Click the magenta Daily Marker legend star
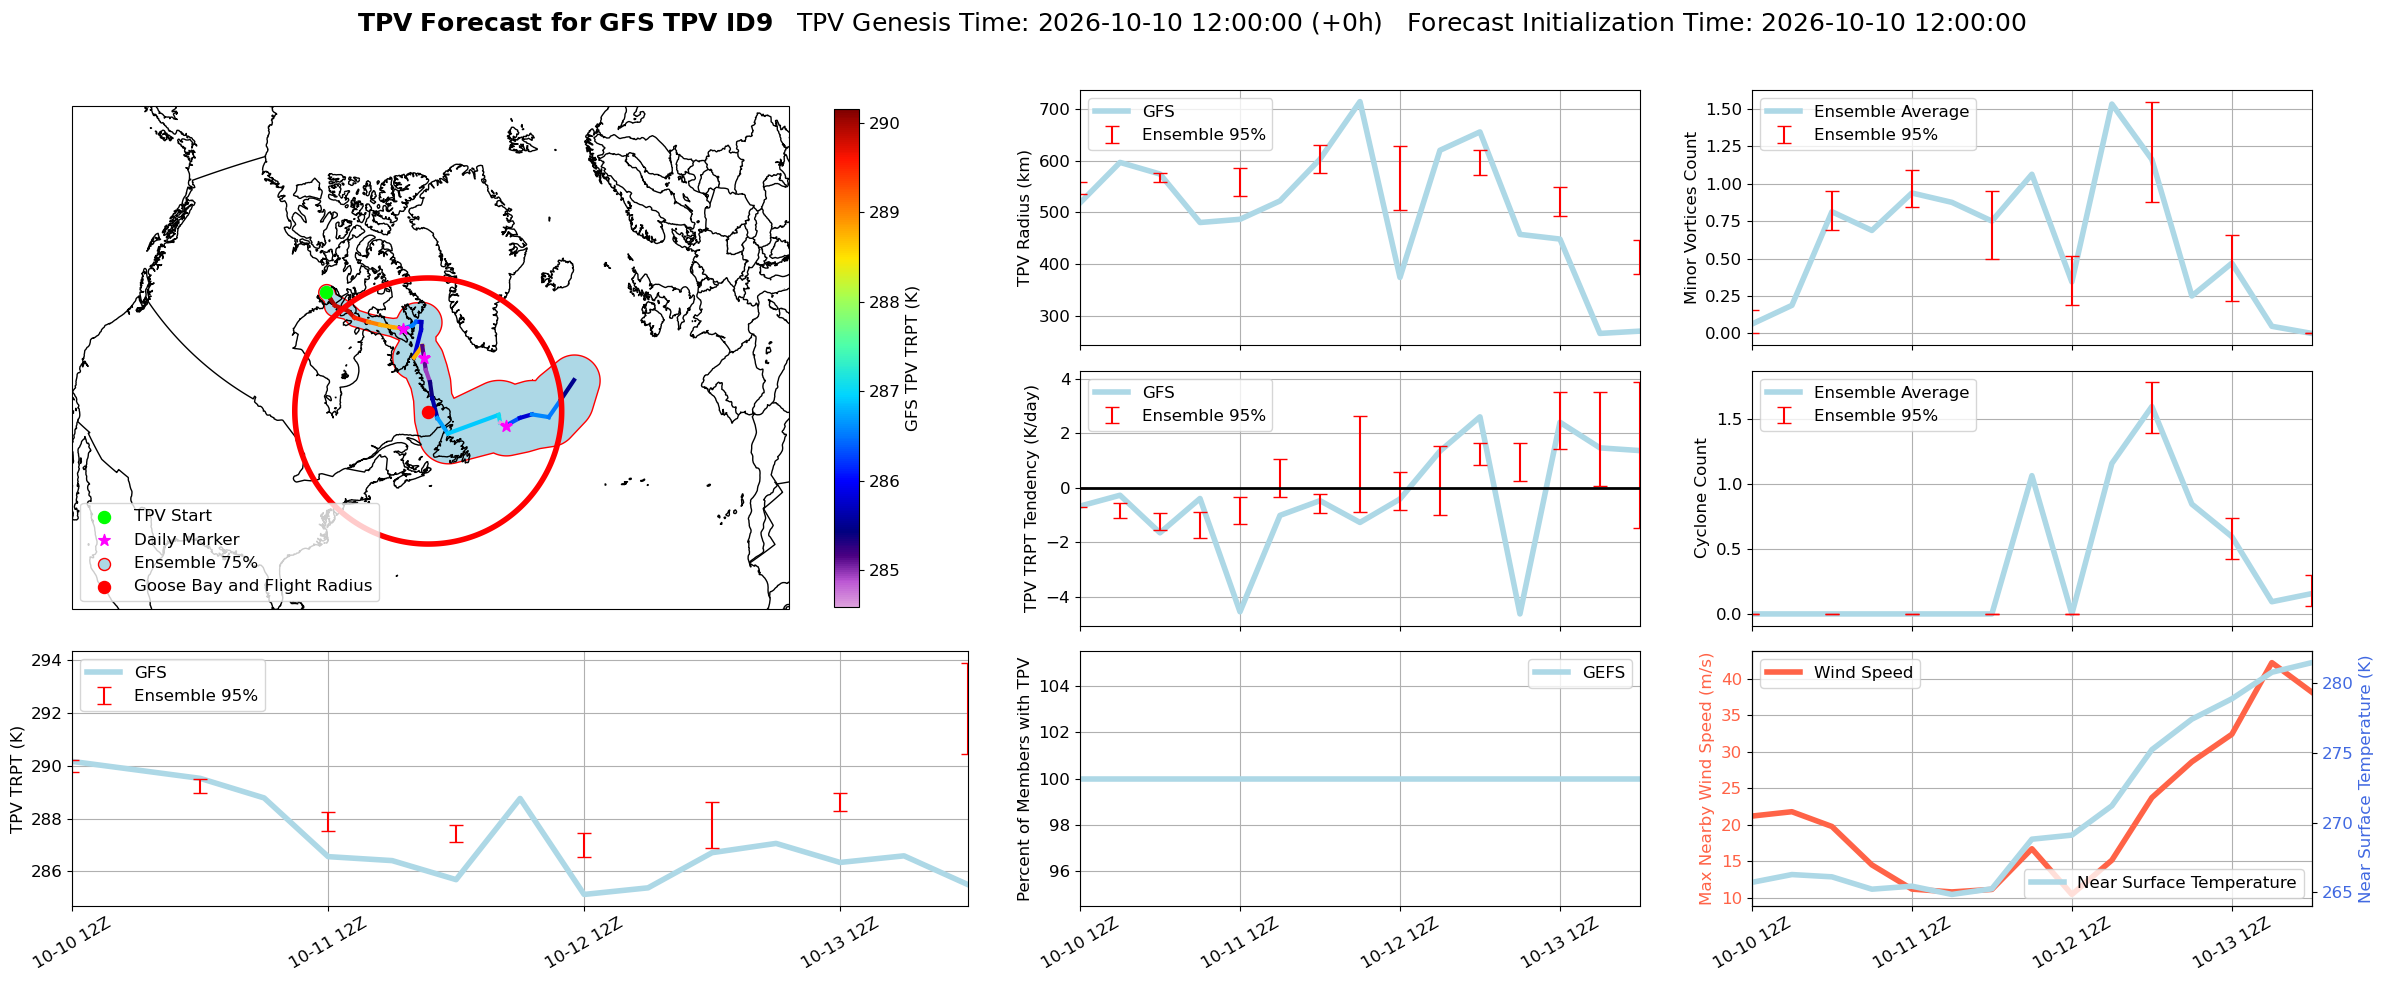Screen dimensions: 2384x982 point(104,540)
